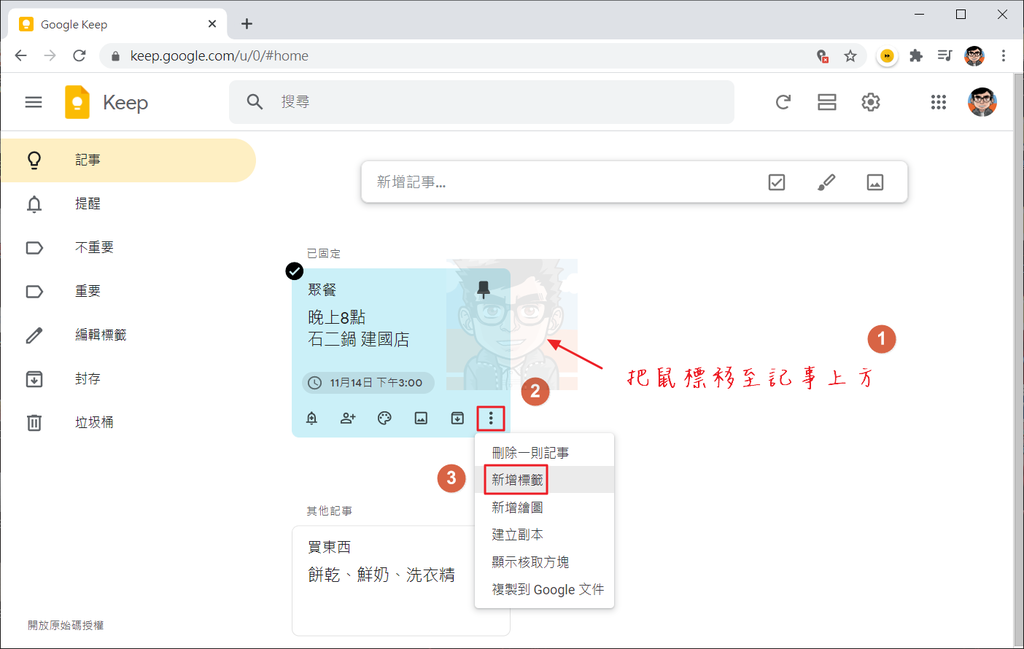The height and width of the screenshot is (649, 1024).
Task: Click the search magnifier icon
Action: coord(255,102)
